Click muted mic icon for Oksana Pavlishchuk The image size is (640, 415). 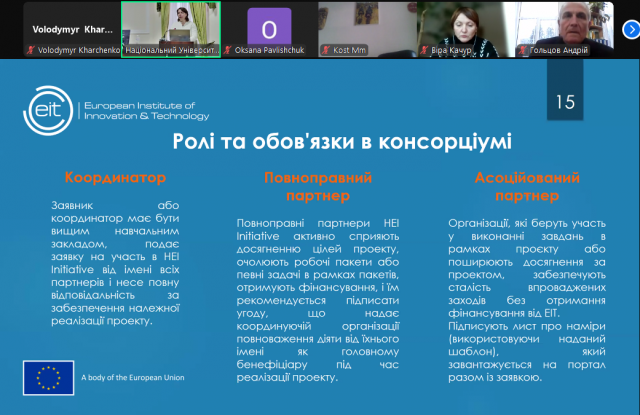[x=228, y=50]
